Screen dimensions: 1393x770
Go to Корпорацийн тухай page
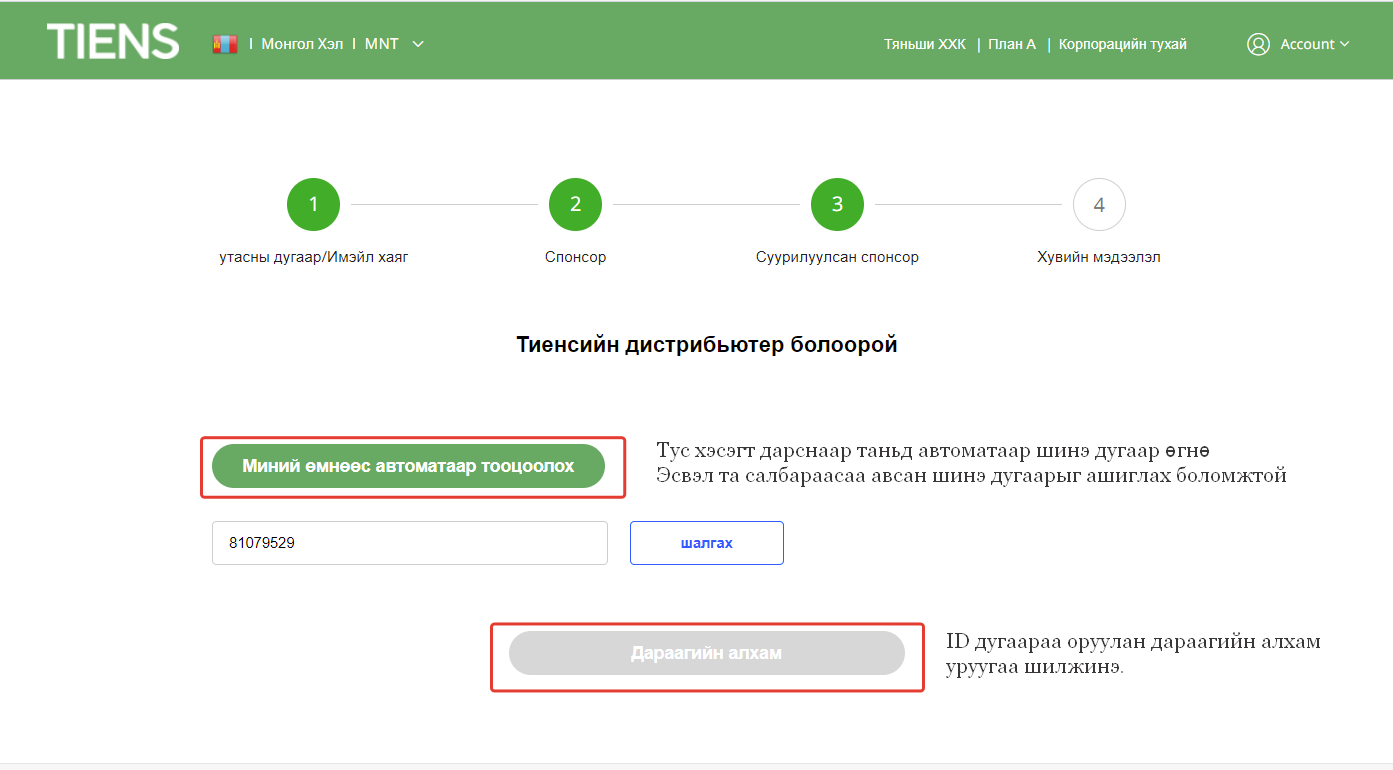(x=1122, y=44)
